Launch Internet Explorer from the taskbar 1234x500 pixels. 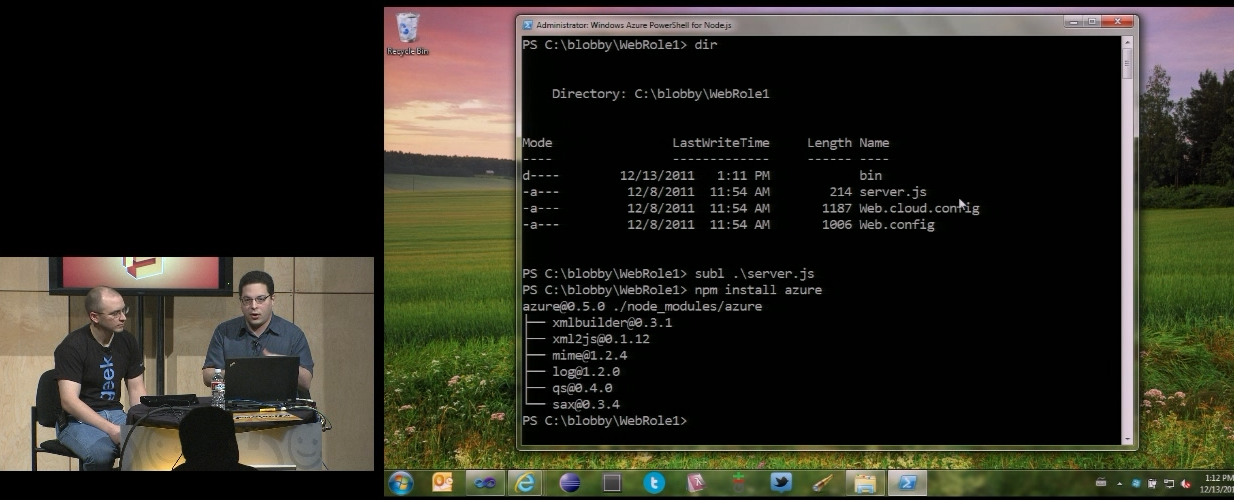[525, 483]
